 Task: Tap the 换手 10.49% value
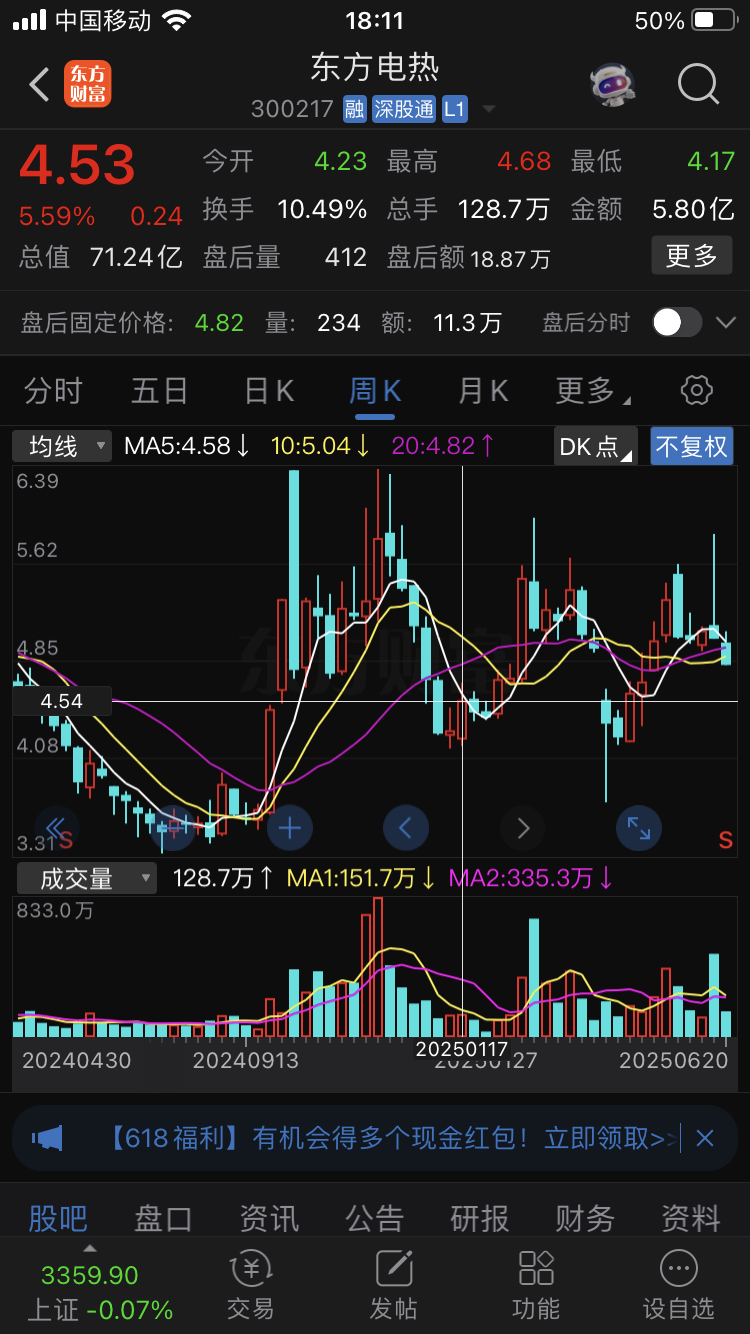click(x=322, y=209)
